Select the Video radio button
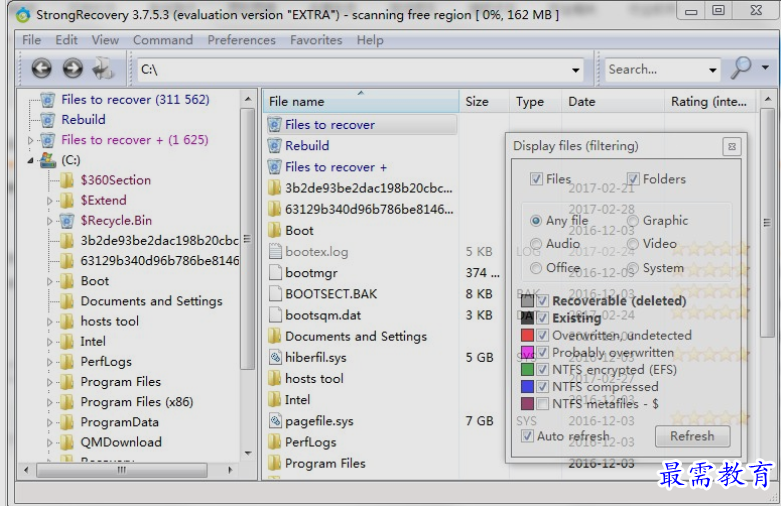 pyautogui.click(x=633, y=244)
